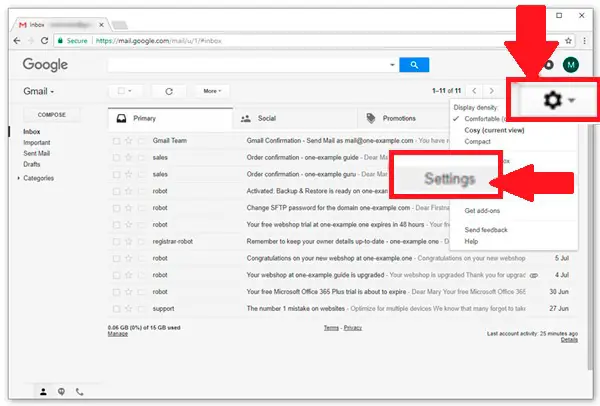Switch to the Promotions tab
The image size is (600, 406).
(x=403, y=118)
